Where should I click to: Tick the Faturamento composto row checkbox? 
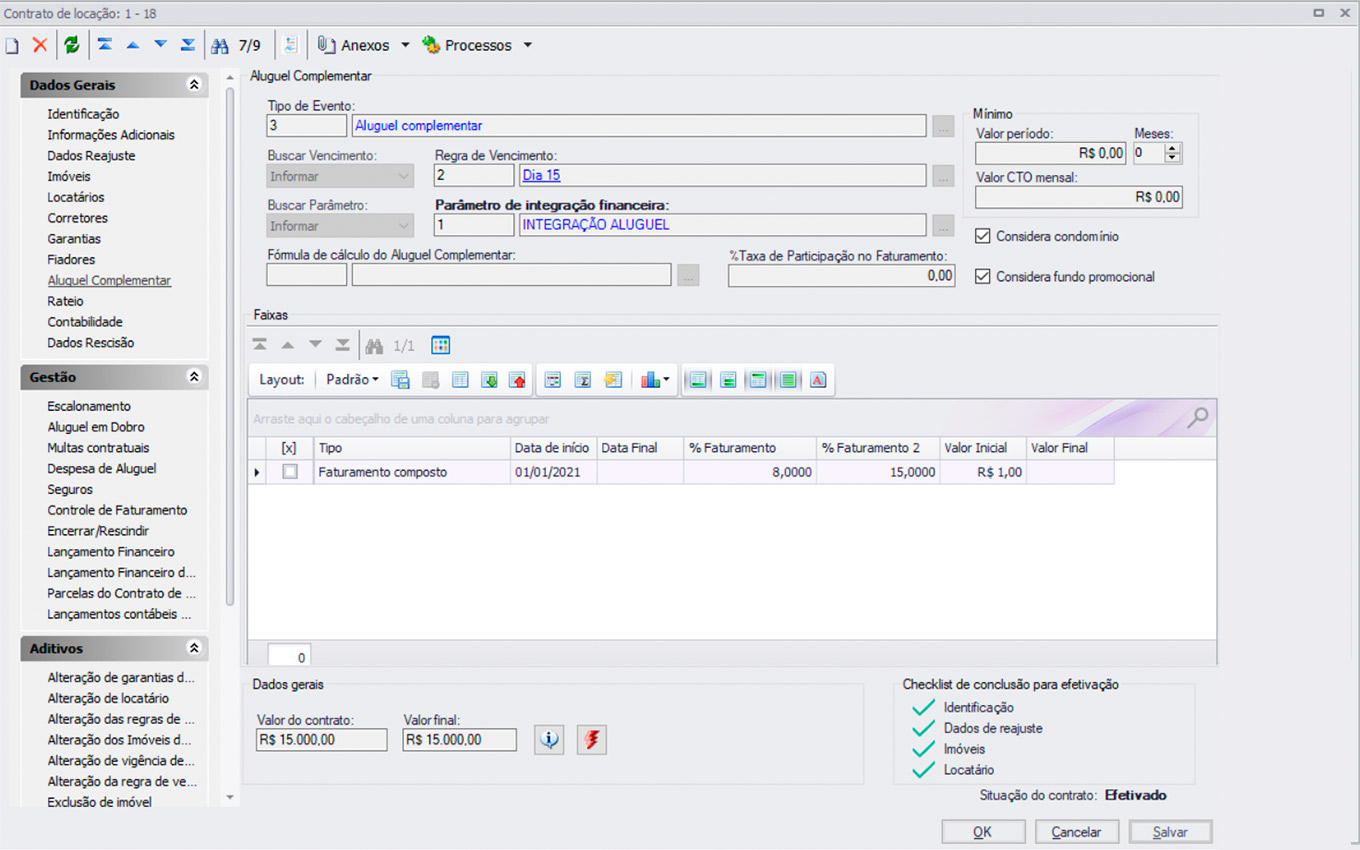click(x=290, y=472)
